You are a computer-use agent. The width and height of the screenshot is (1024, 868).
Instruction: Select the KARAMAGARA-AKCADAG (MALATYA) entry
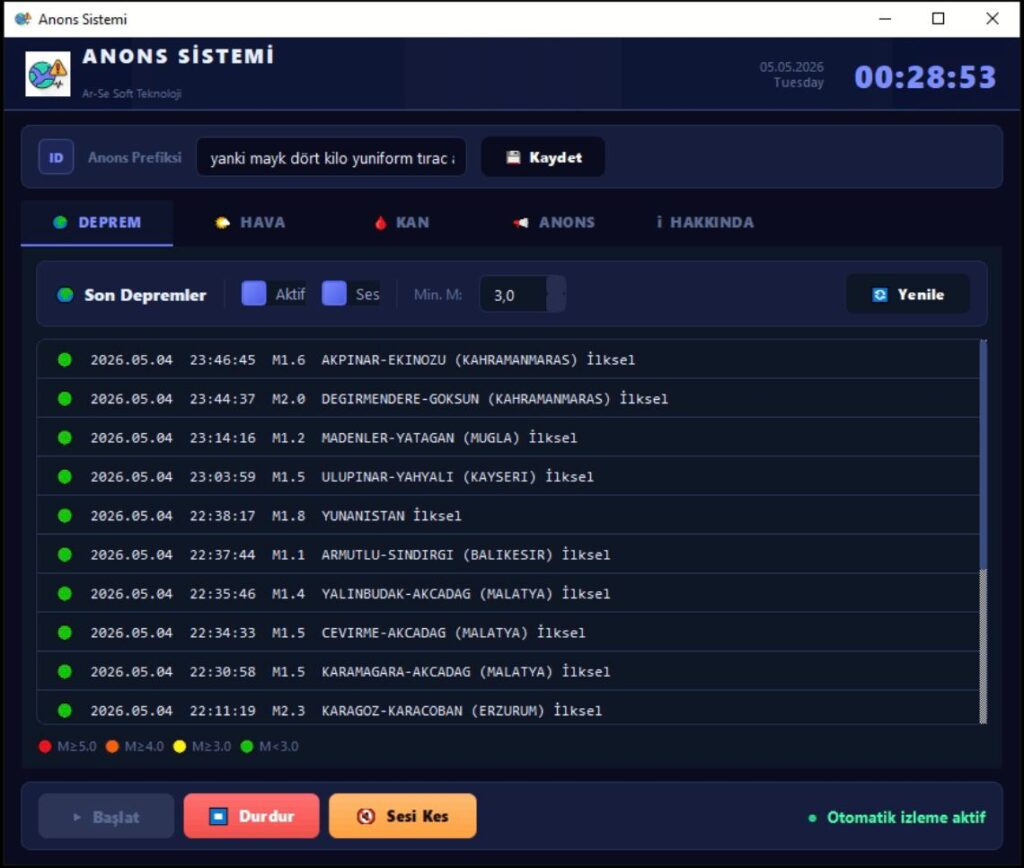(x=508, y=671)
